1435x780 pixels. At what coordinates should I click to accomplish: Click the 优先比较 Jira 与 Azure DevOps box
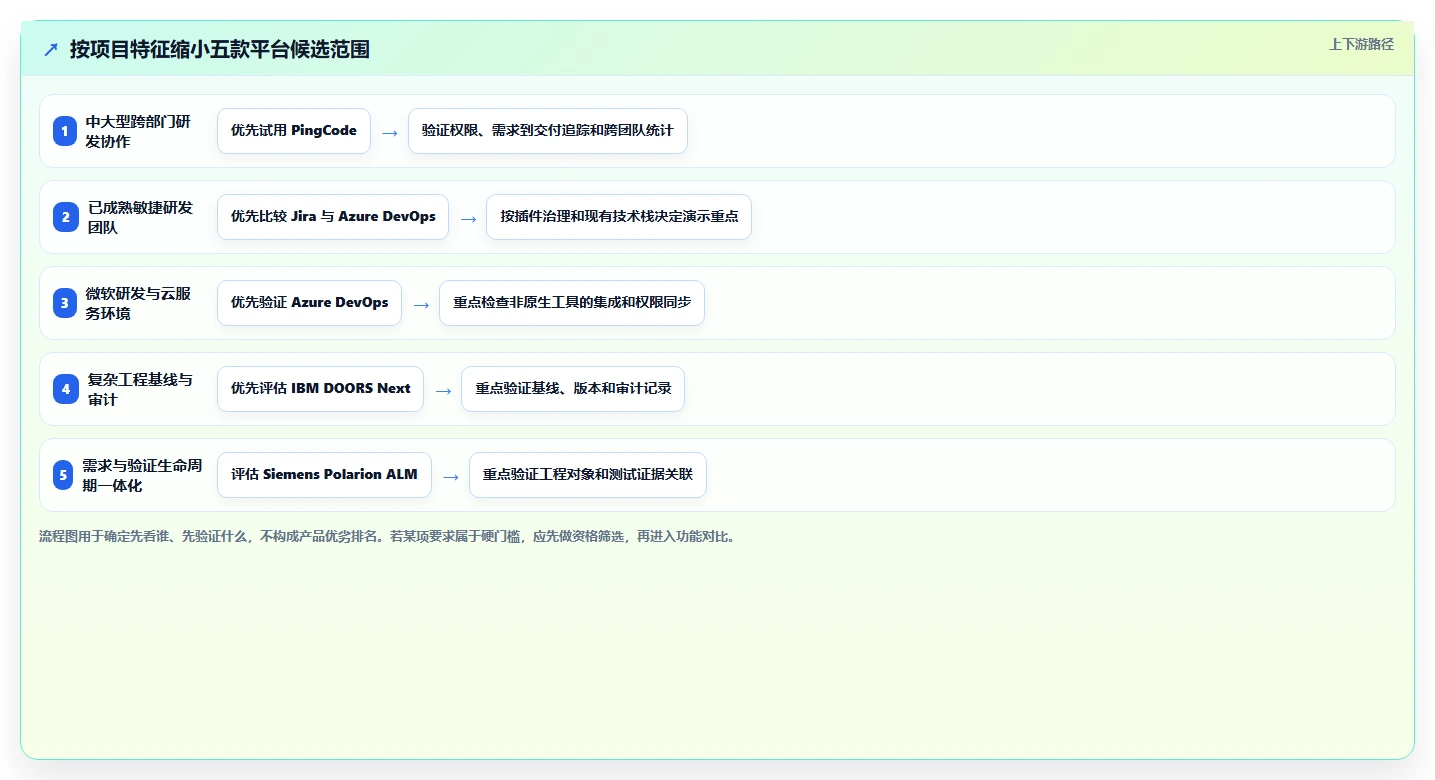tap(333, 217)
